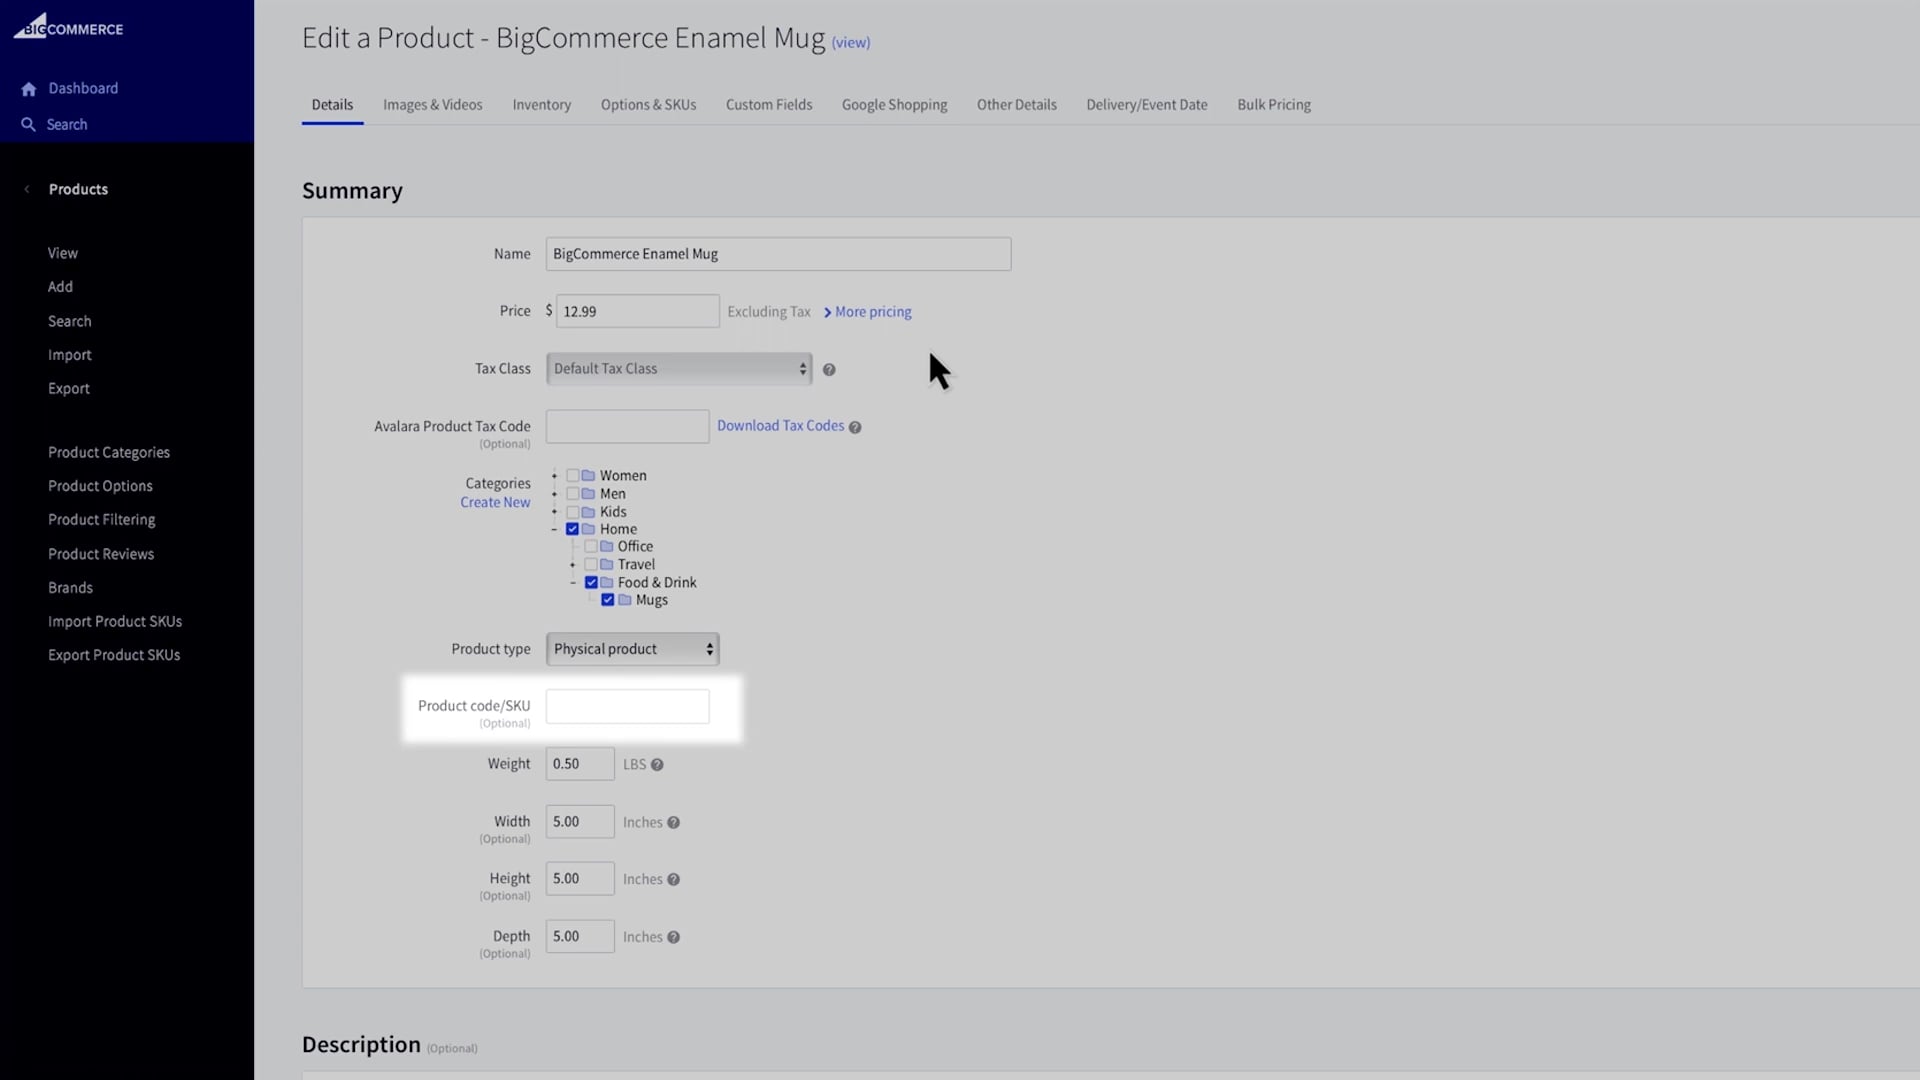Click the Tax Class help icon
This screenshot has height=1080, width=1920.
(x=829, y=370)
